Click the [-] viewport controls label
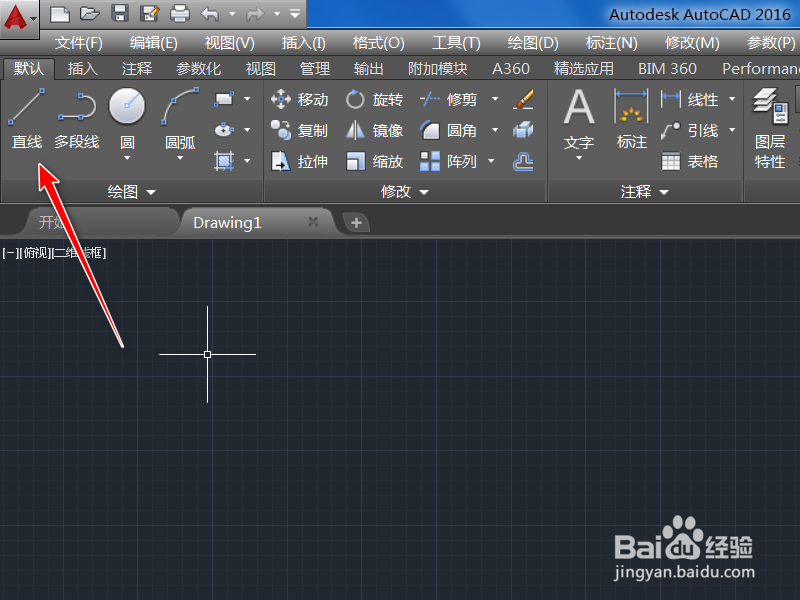 click(11, 253)
